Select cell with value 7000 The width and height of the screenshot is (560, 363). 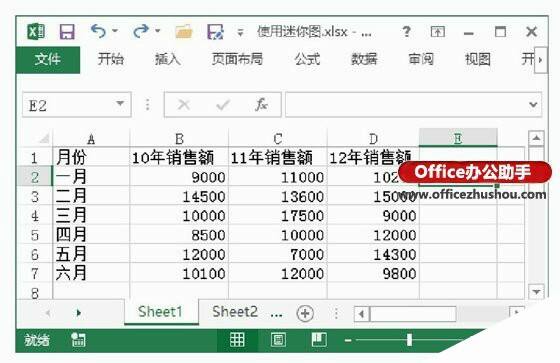click(278, 254)
